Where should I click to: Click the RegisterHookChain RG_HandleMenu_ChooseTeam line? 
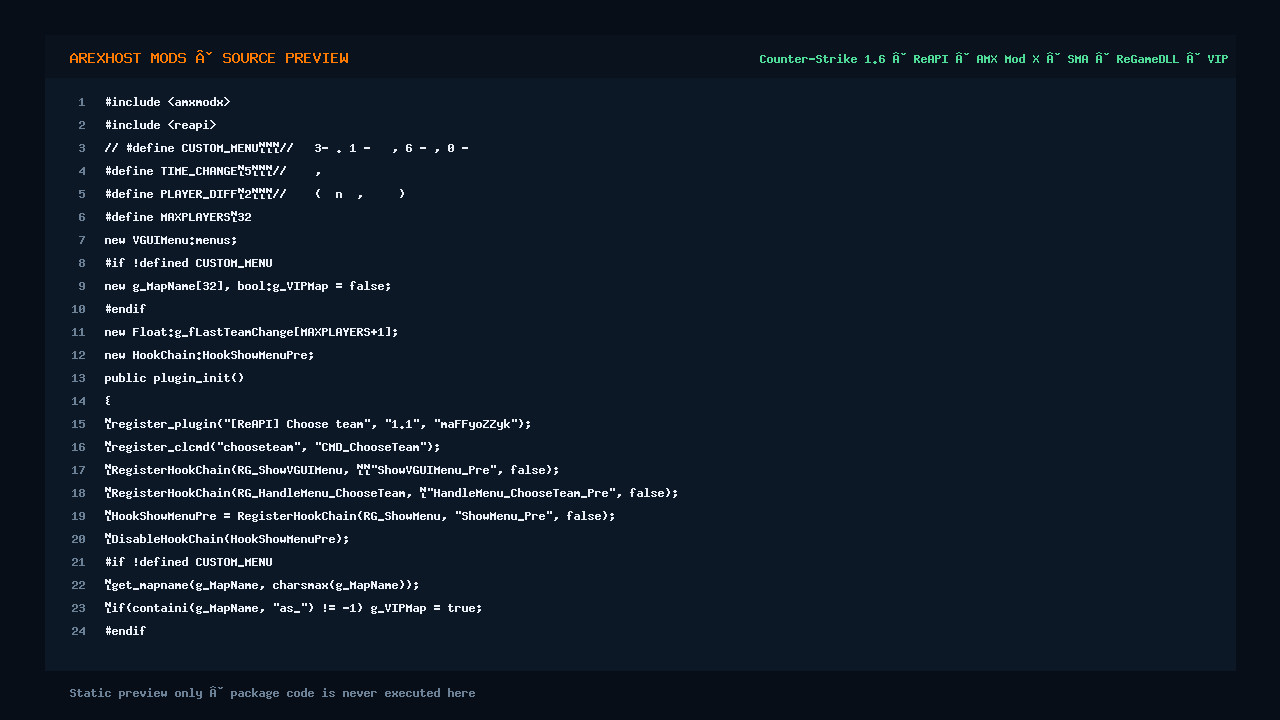[391, 493]
